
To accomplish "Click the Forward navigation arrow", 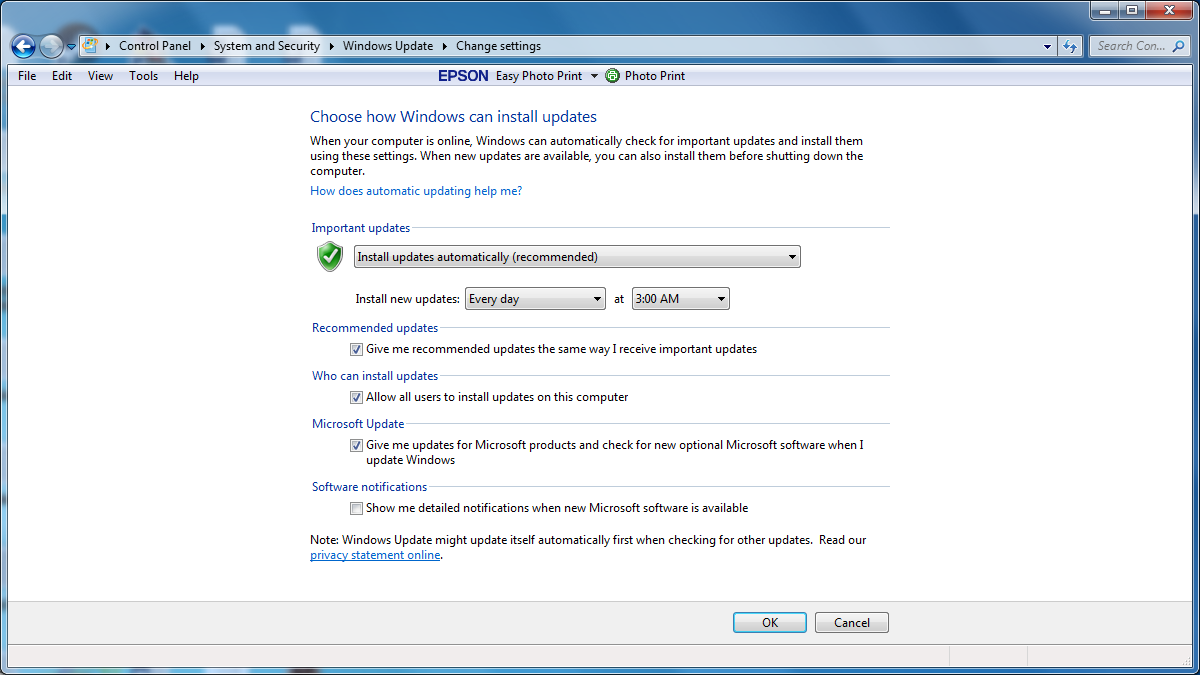I will point(51,46).
